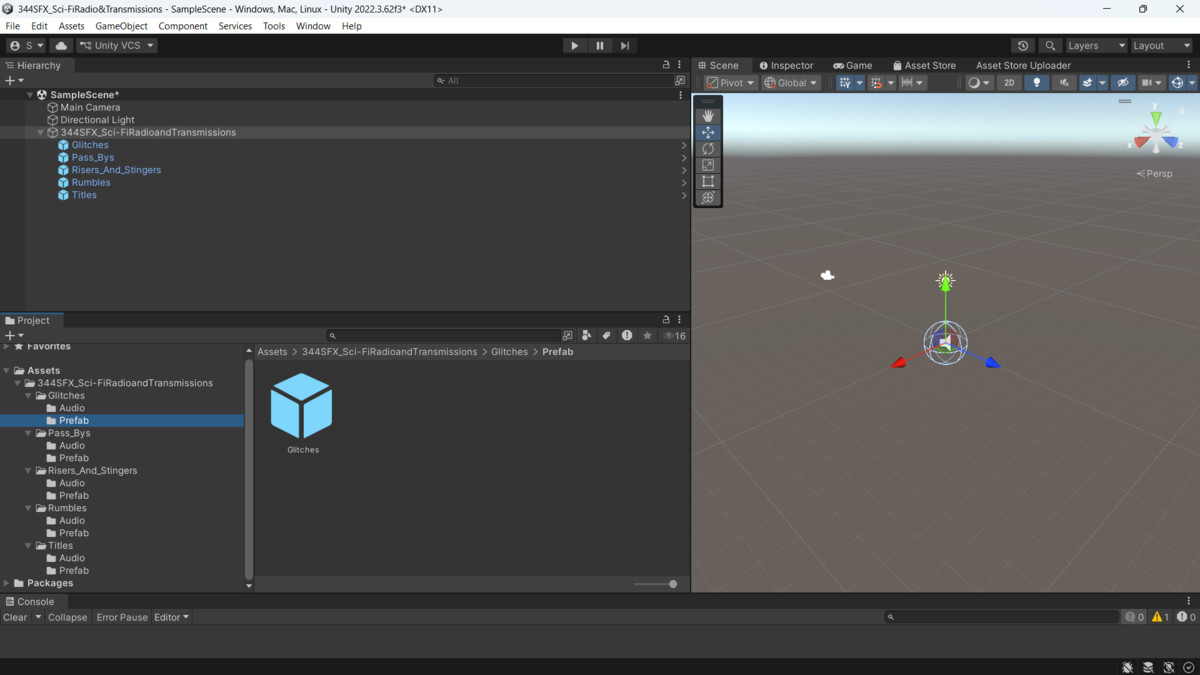
Task: Click the Play button
Action: [574, 45]
